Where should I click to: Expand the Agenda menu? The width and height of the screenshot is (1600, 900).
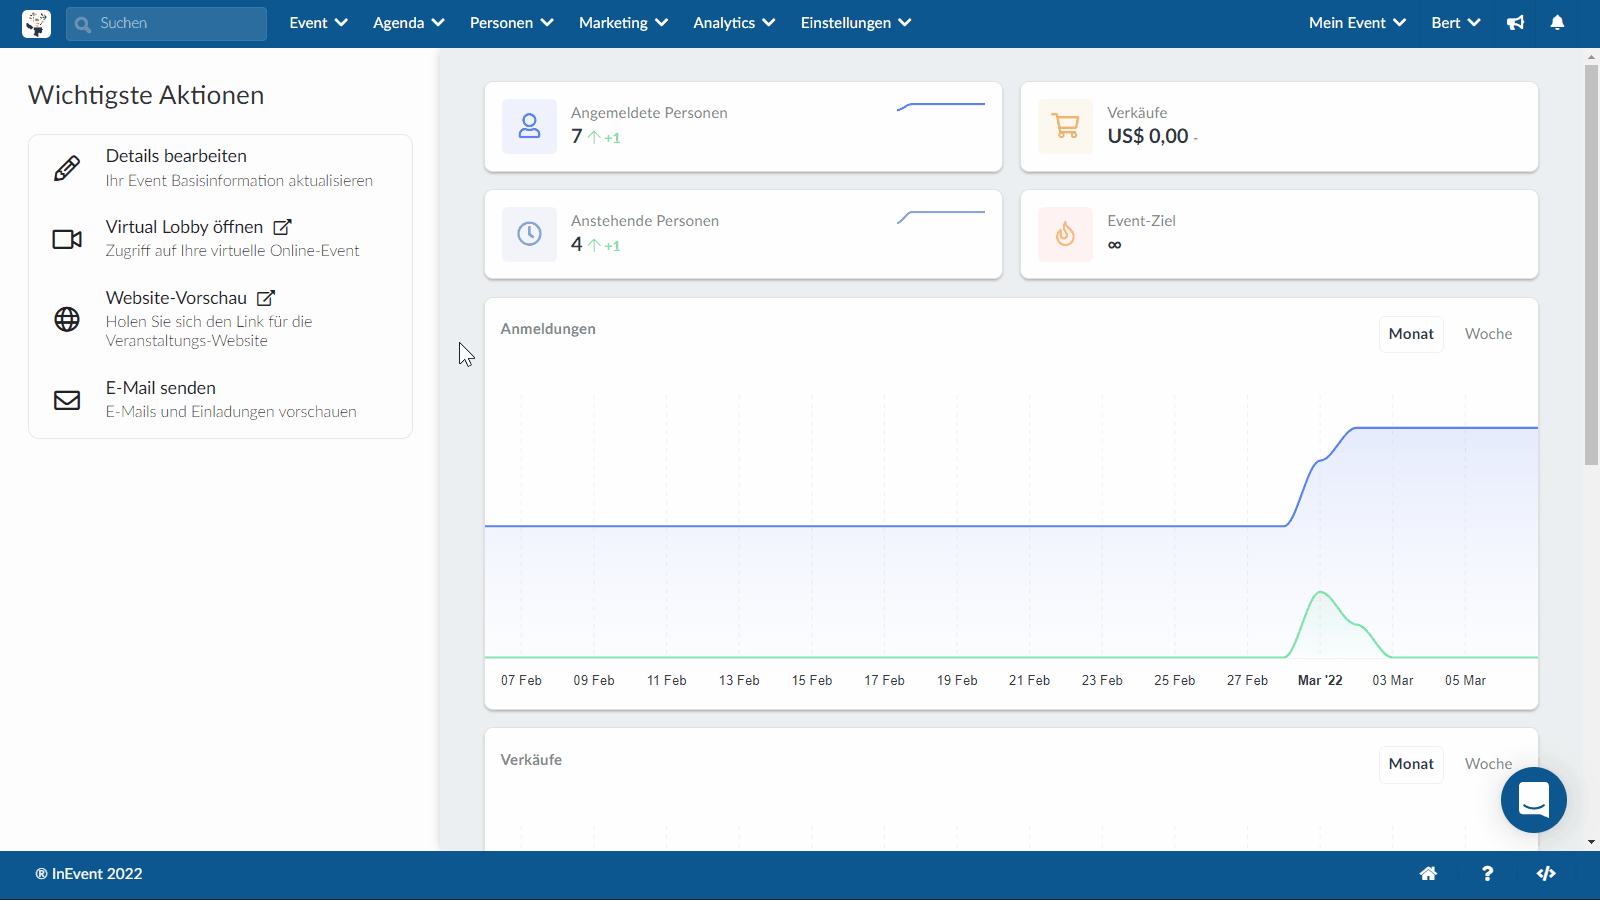coord(408,23)
